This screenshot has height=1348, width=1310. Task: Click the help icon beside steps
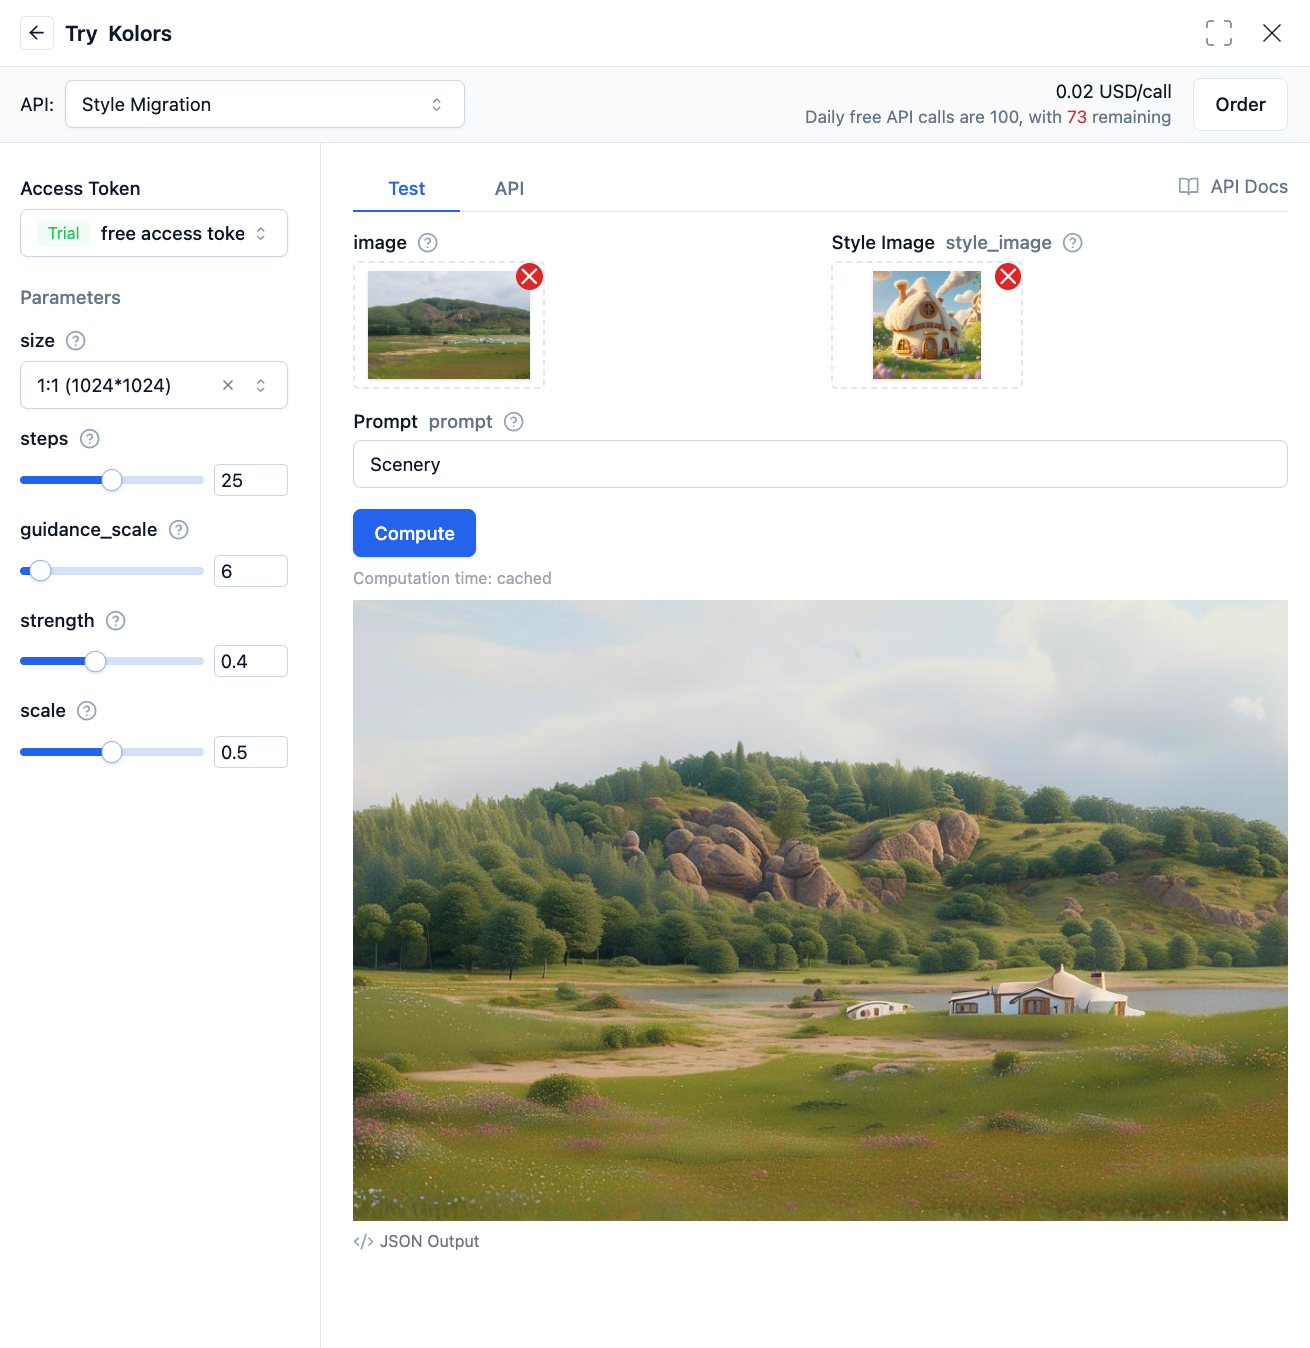pos(90,439)
